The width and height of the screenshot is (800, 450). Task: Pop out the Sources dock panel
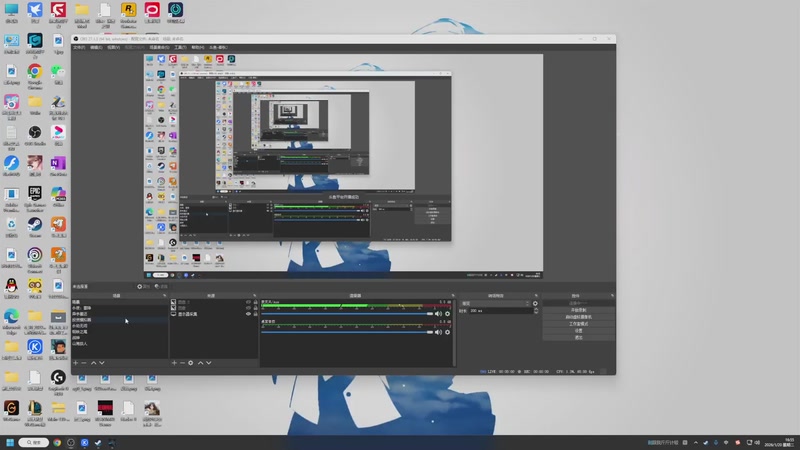(255, 295)
